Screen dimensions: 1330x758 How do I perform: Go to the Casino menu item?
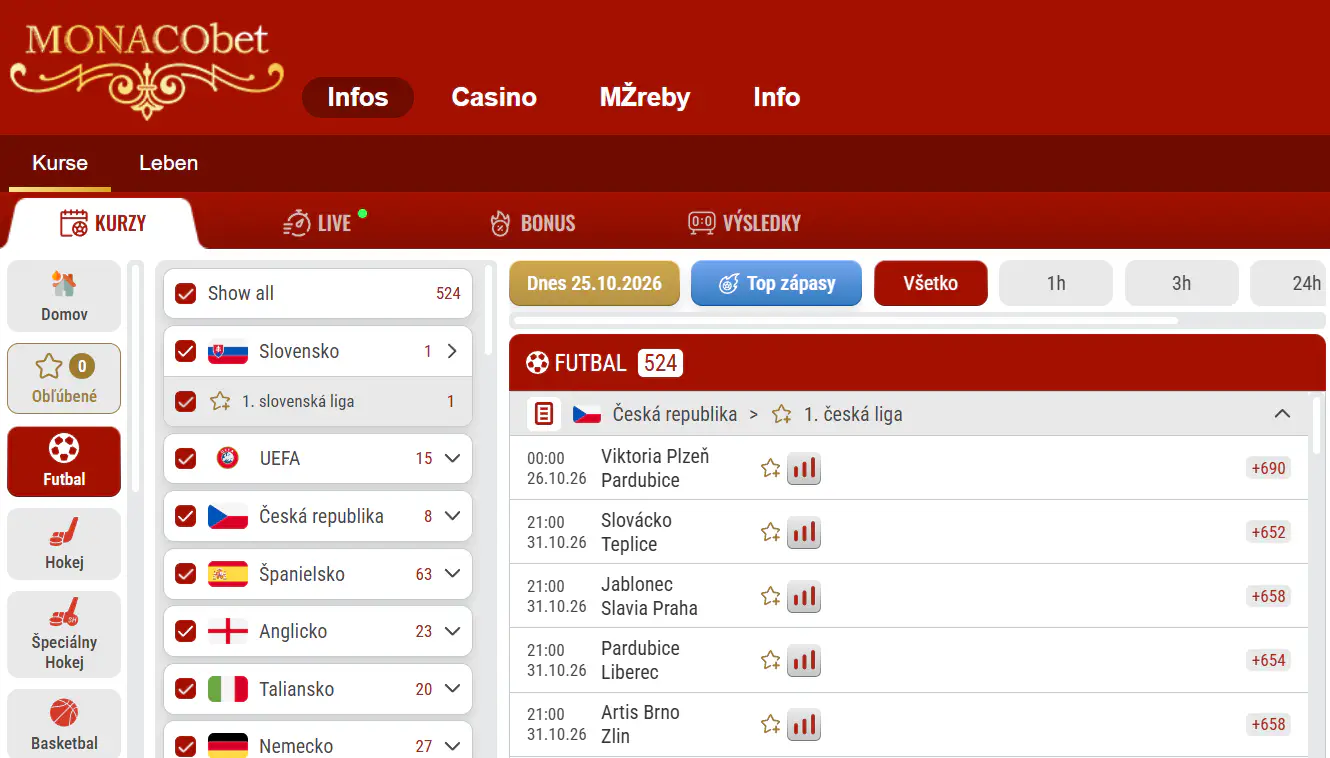coord(494,97)
